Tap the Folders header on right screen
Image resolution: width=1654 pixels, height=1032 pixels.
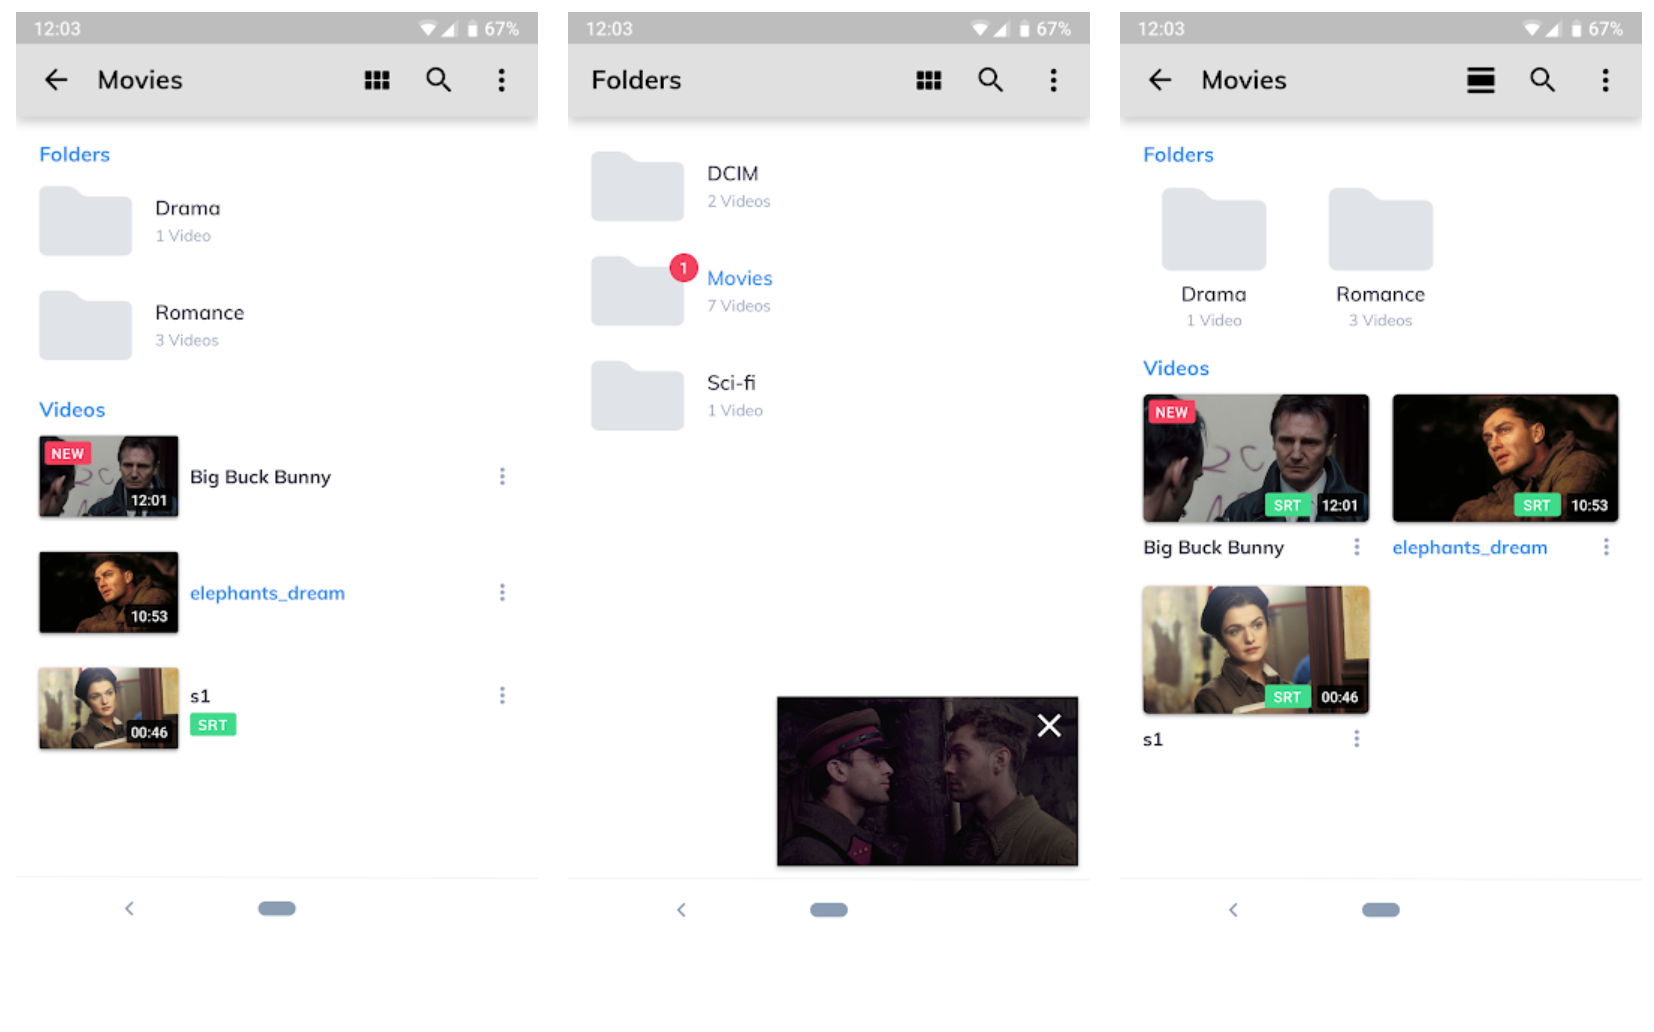point(1178,155)
